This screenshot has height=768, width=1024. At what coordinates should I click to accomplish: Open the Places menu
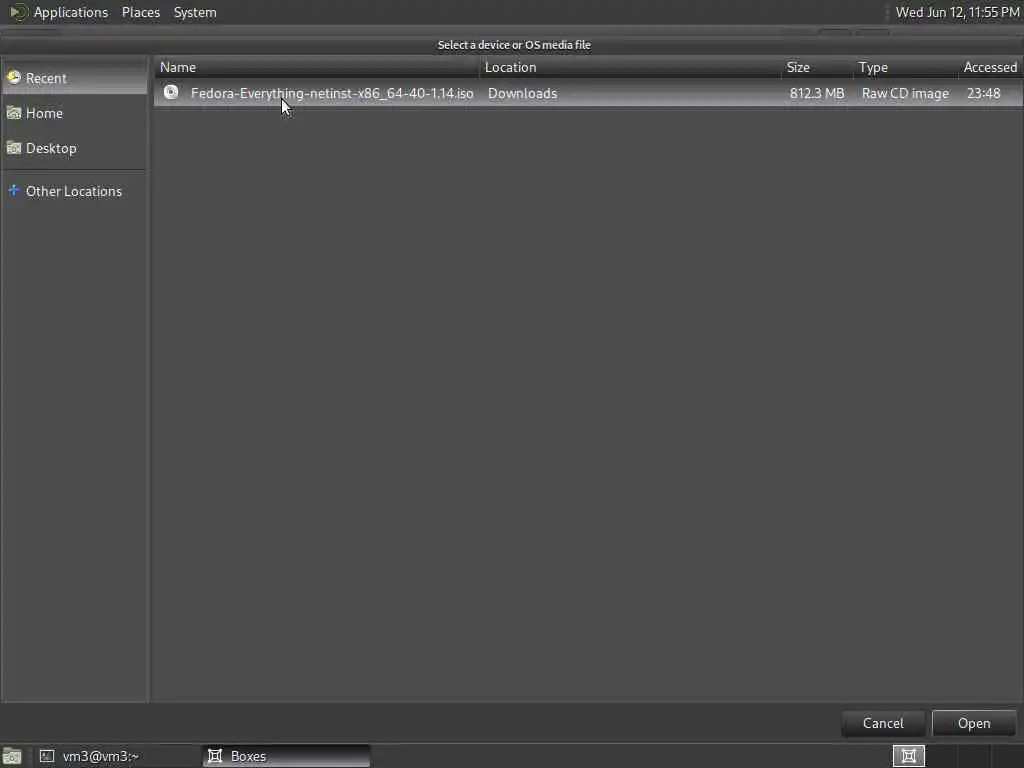[x=140, y=12]
